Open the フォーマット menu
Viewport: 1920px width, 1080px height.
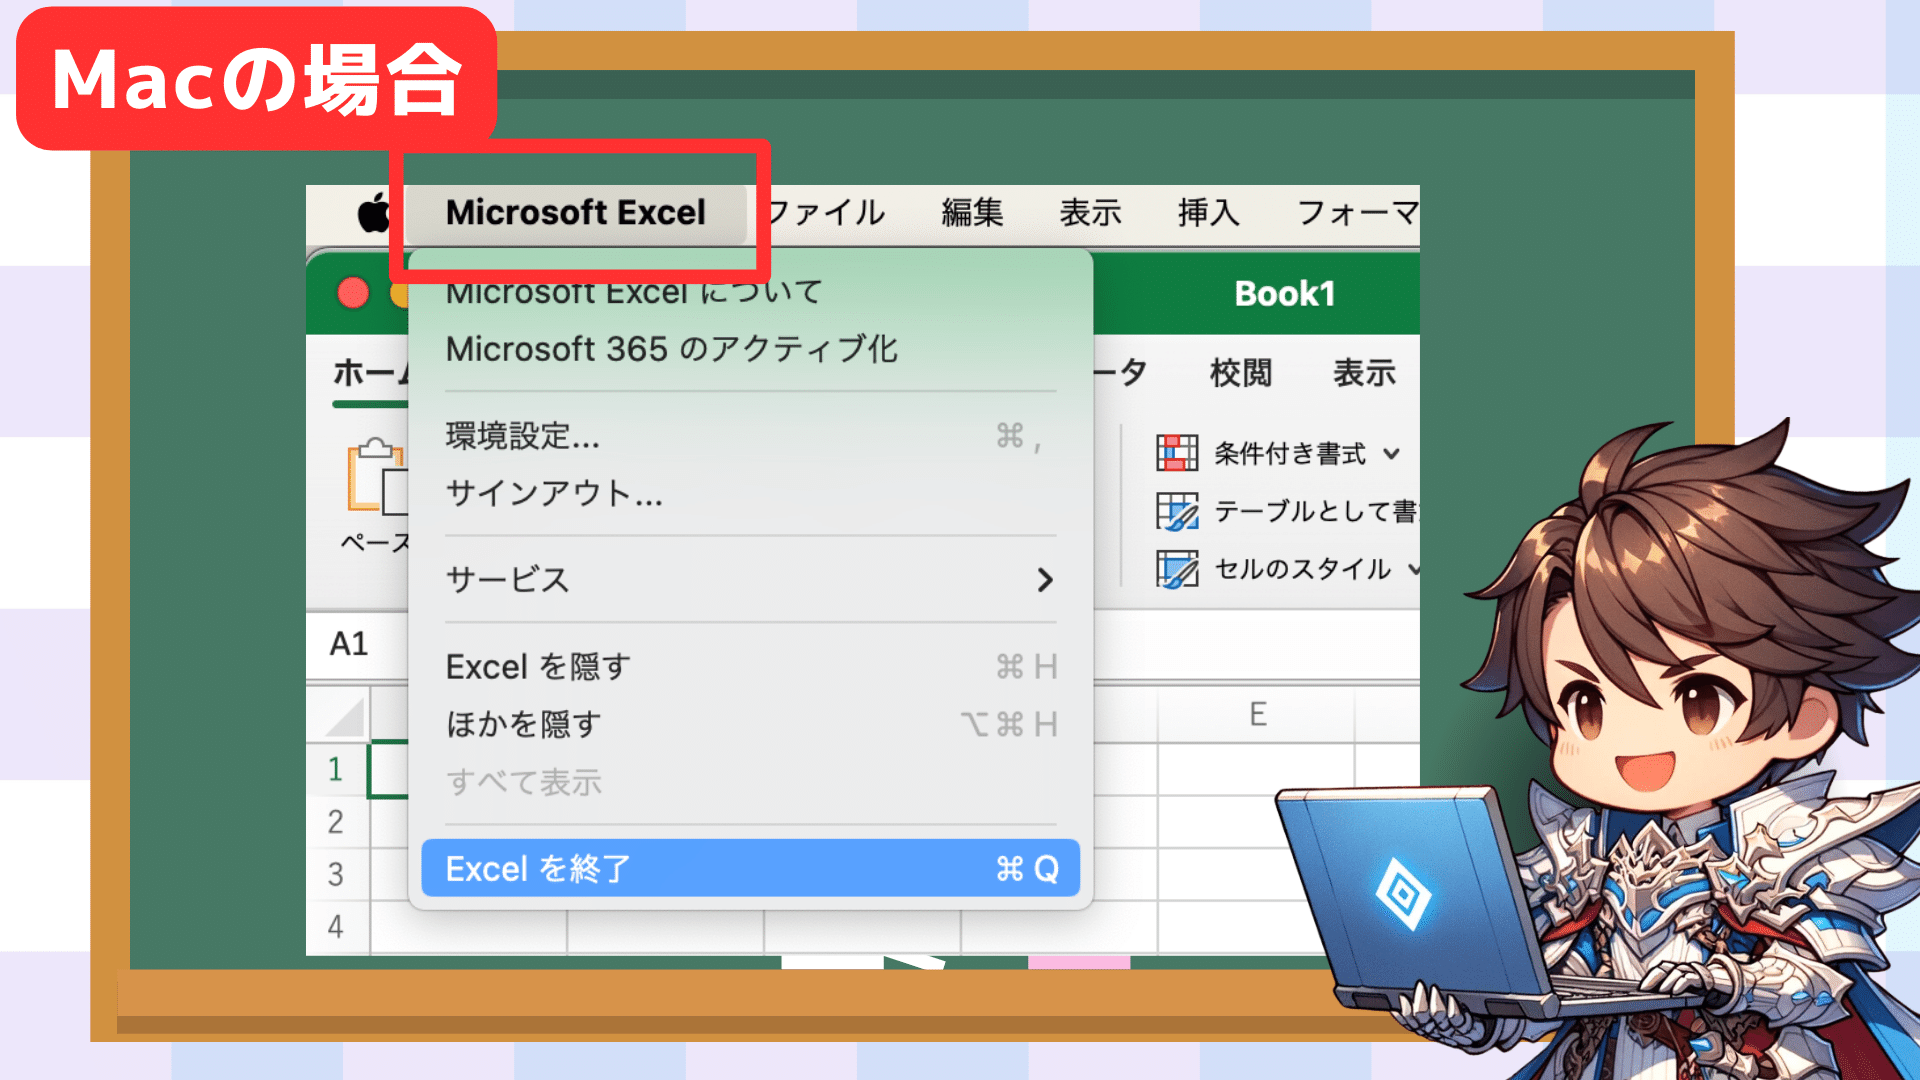[x=1357, y=213]
